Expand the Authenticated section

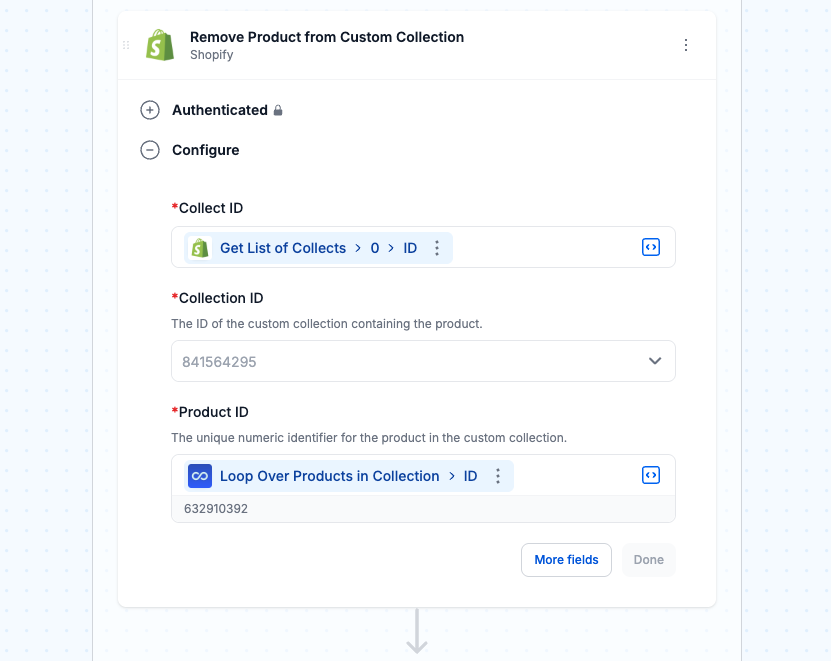point(150,110)
